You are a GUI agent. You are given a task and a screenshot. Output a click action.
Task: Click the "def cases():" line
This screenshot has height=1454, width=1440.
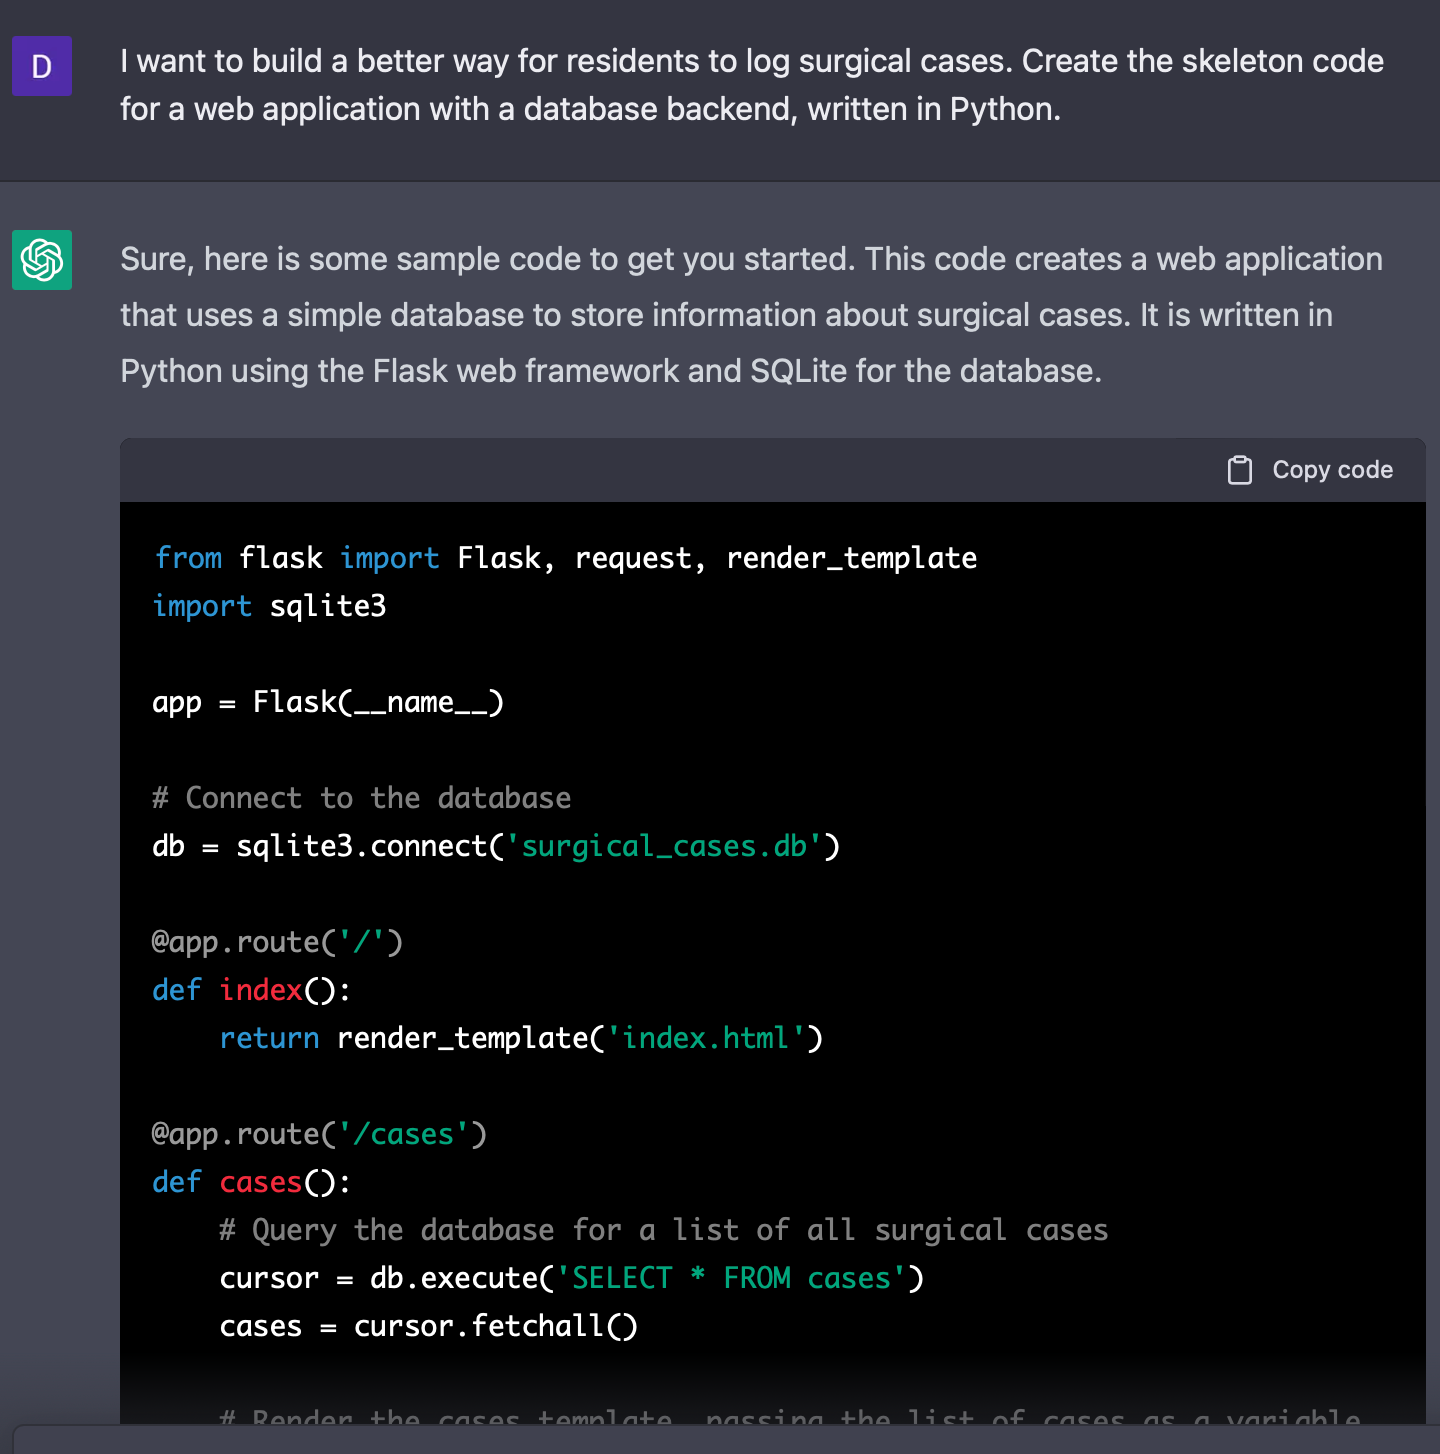(x=252, y=1182)
